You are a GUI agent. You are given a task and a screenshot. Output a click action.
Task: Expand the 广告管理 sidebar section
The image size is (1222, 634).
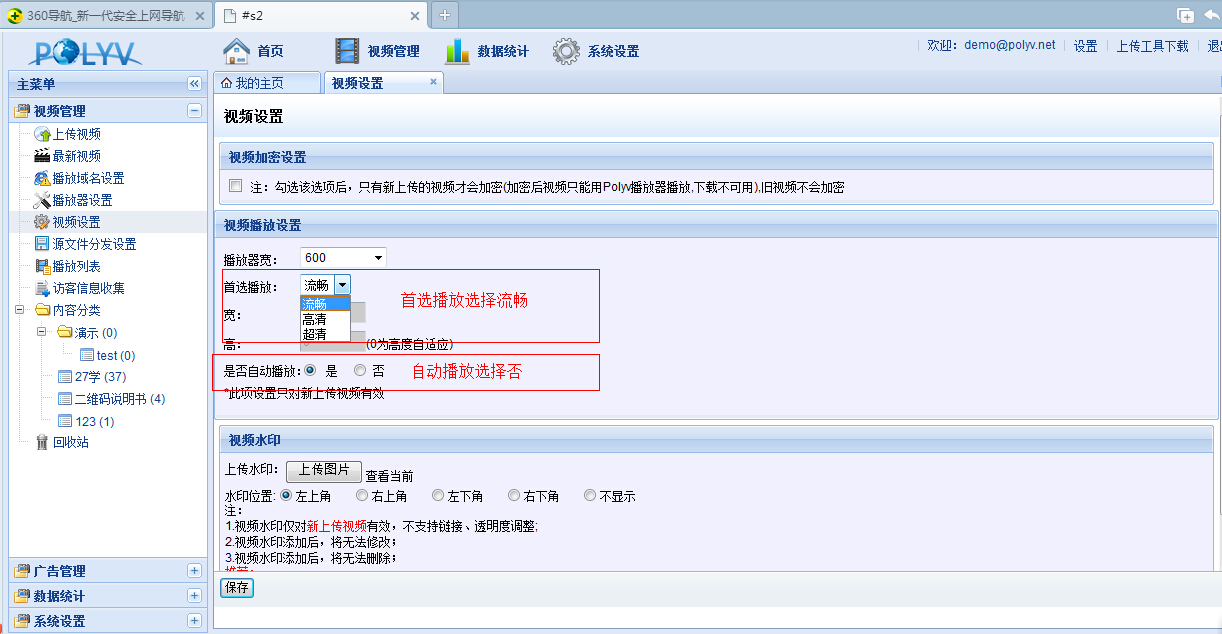[194, 571]
